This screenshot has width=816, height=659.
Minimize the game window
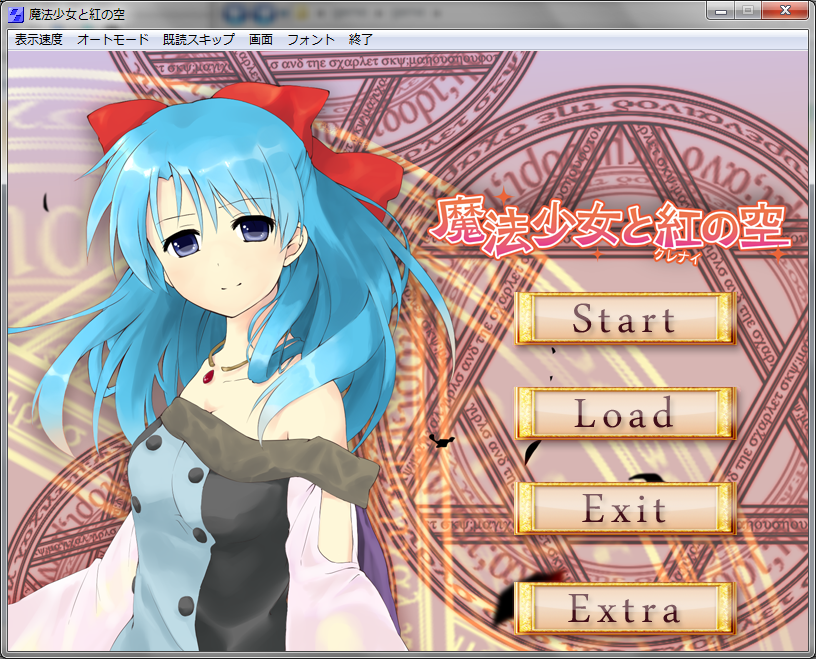coord(721,10)
